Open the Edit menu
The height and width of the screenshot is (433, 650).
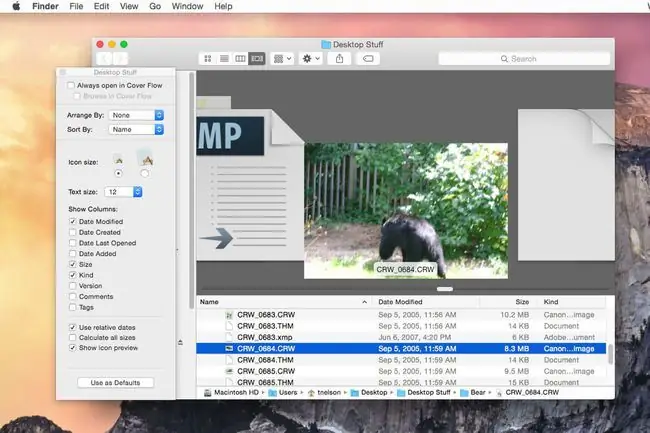click(x=101, y=6)
